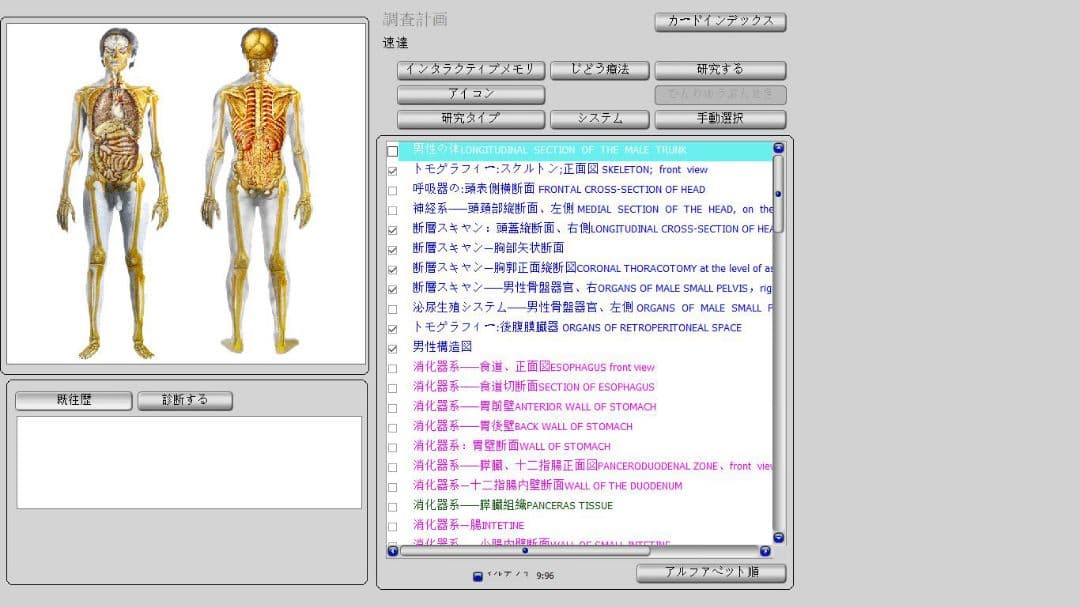Click the down arrow of list scrollbar

tap(778, 537)
